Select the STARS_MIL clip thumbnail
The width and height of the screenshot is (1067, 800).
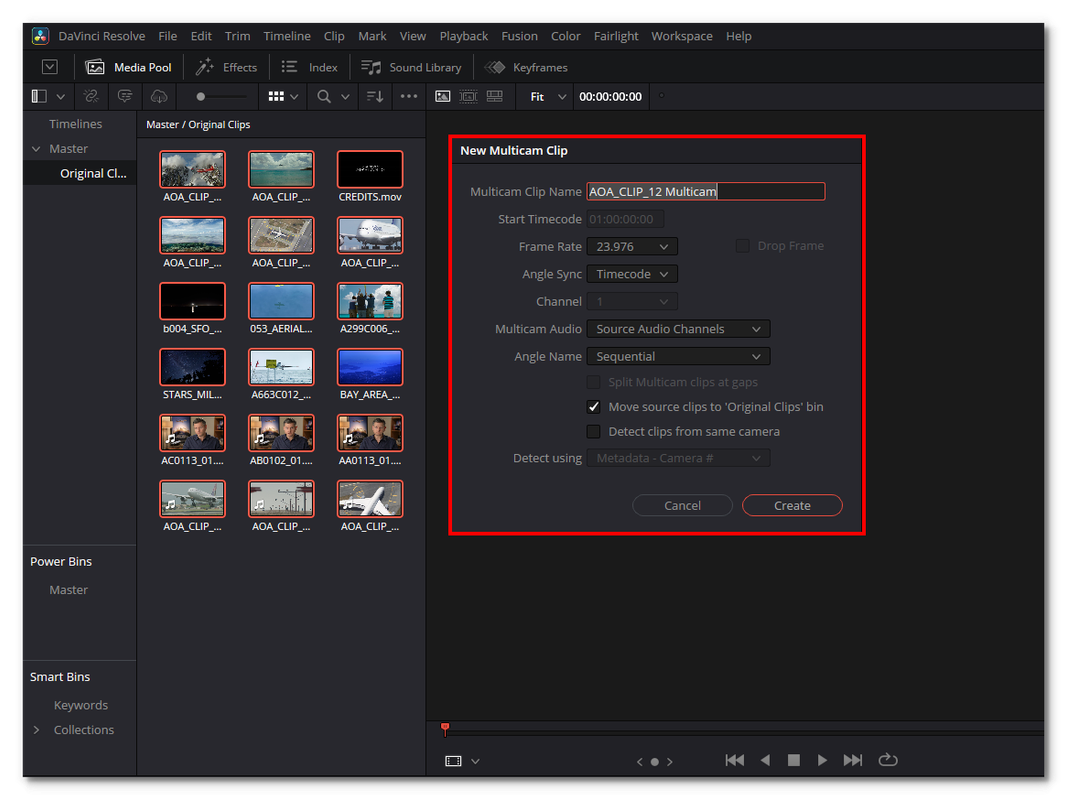pos(192,367)
